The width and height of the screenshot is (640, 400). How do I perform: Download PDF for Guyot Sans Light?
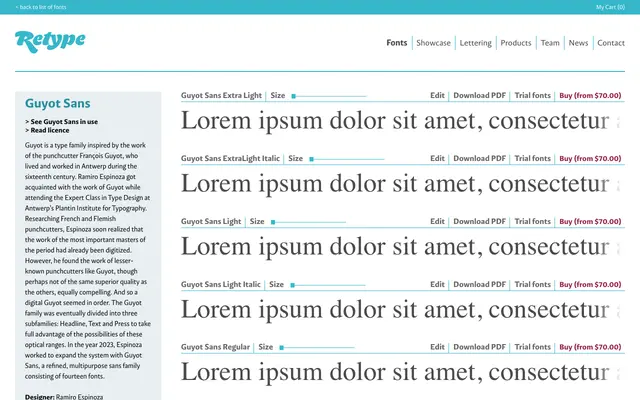coord(480,221)
